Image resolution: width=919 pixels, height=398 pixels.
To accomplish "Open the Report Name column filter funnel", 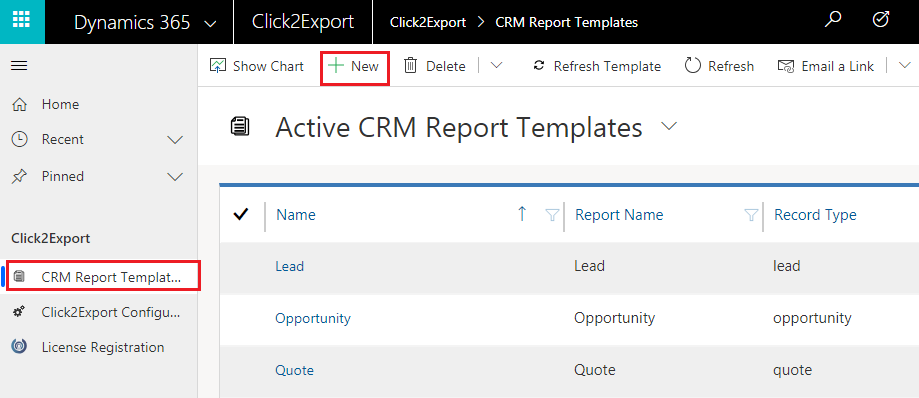I will pyautogui.click(x=751, y=216).
